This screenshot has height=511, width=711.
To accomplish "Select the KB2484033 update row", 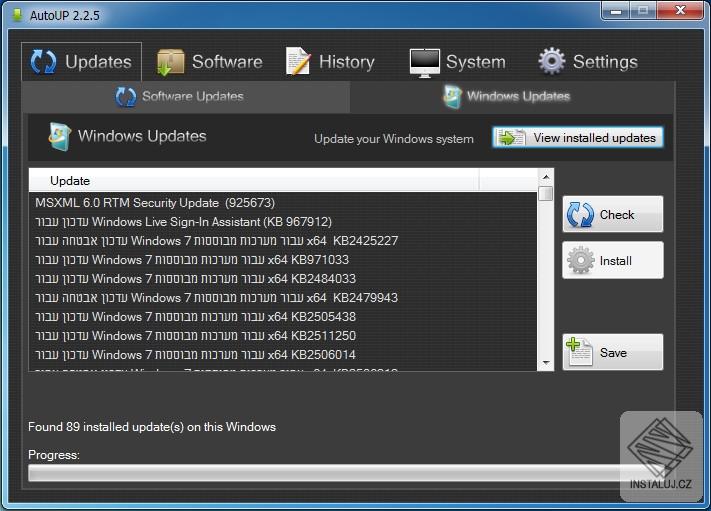I will [x=283, y=279].
